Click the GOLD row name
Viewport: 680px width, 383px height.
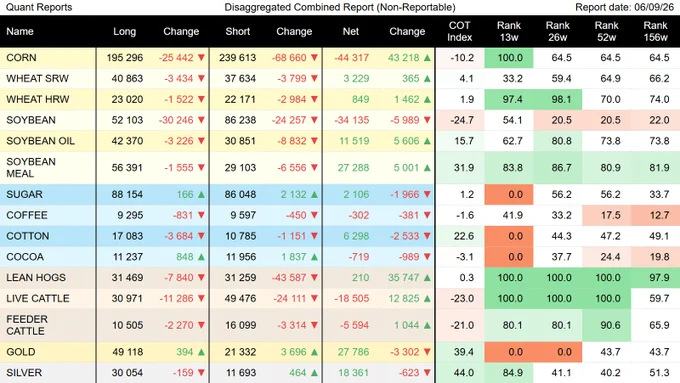point(21,352)
